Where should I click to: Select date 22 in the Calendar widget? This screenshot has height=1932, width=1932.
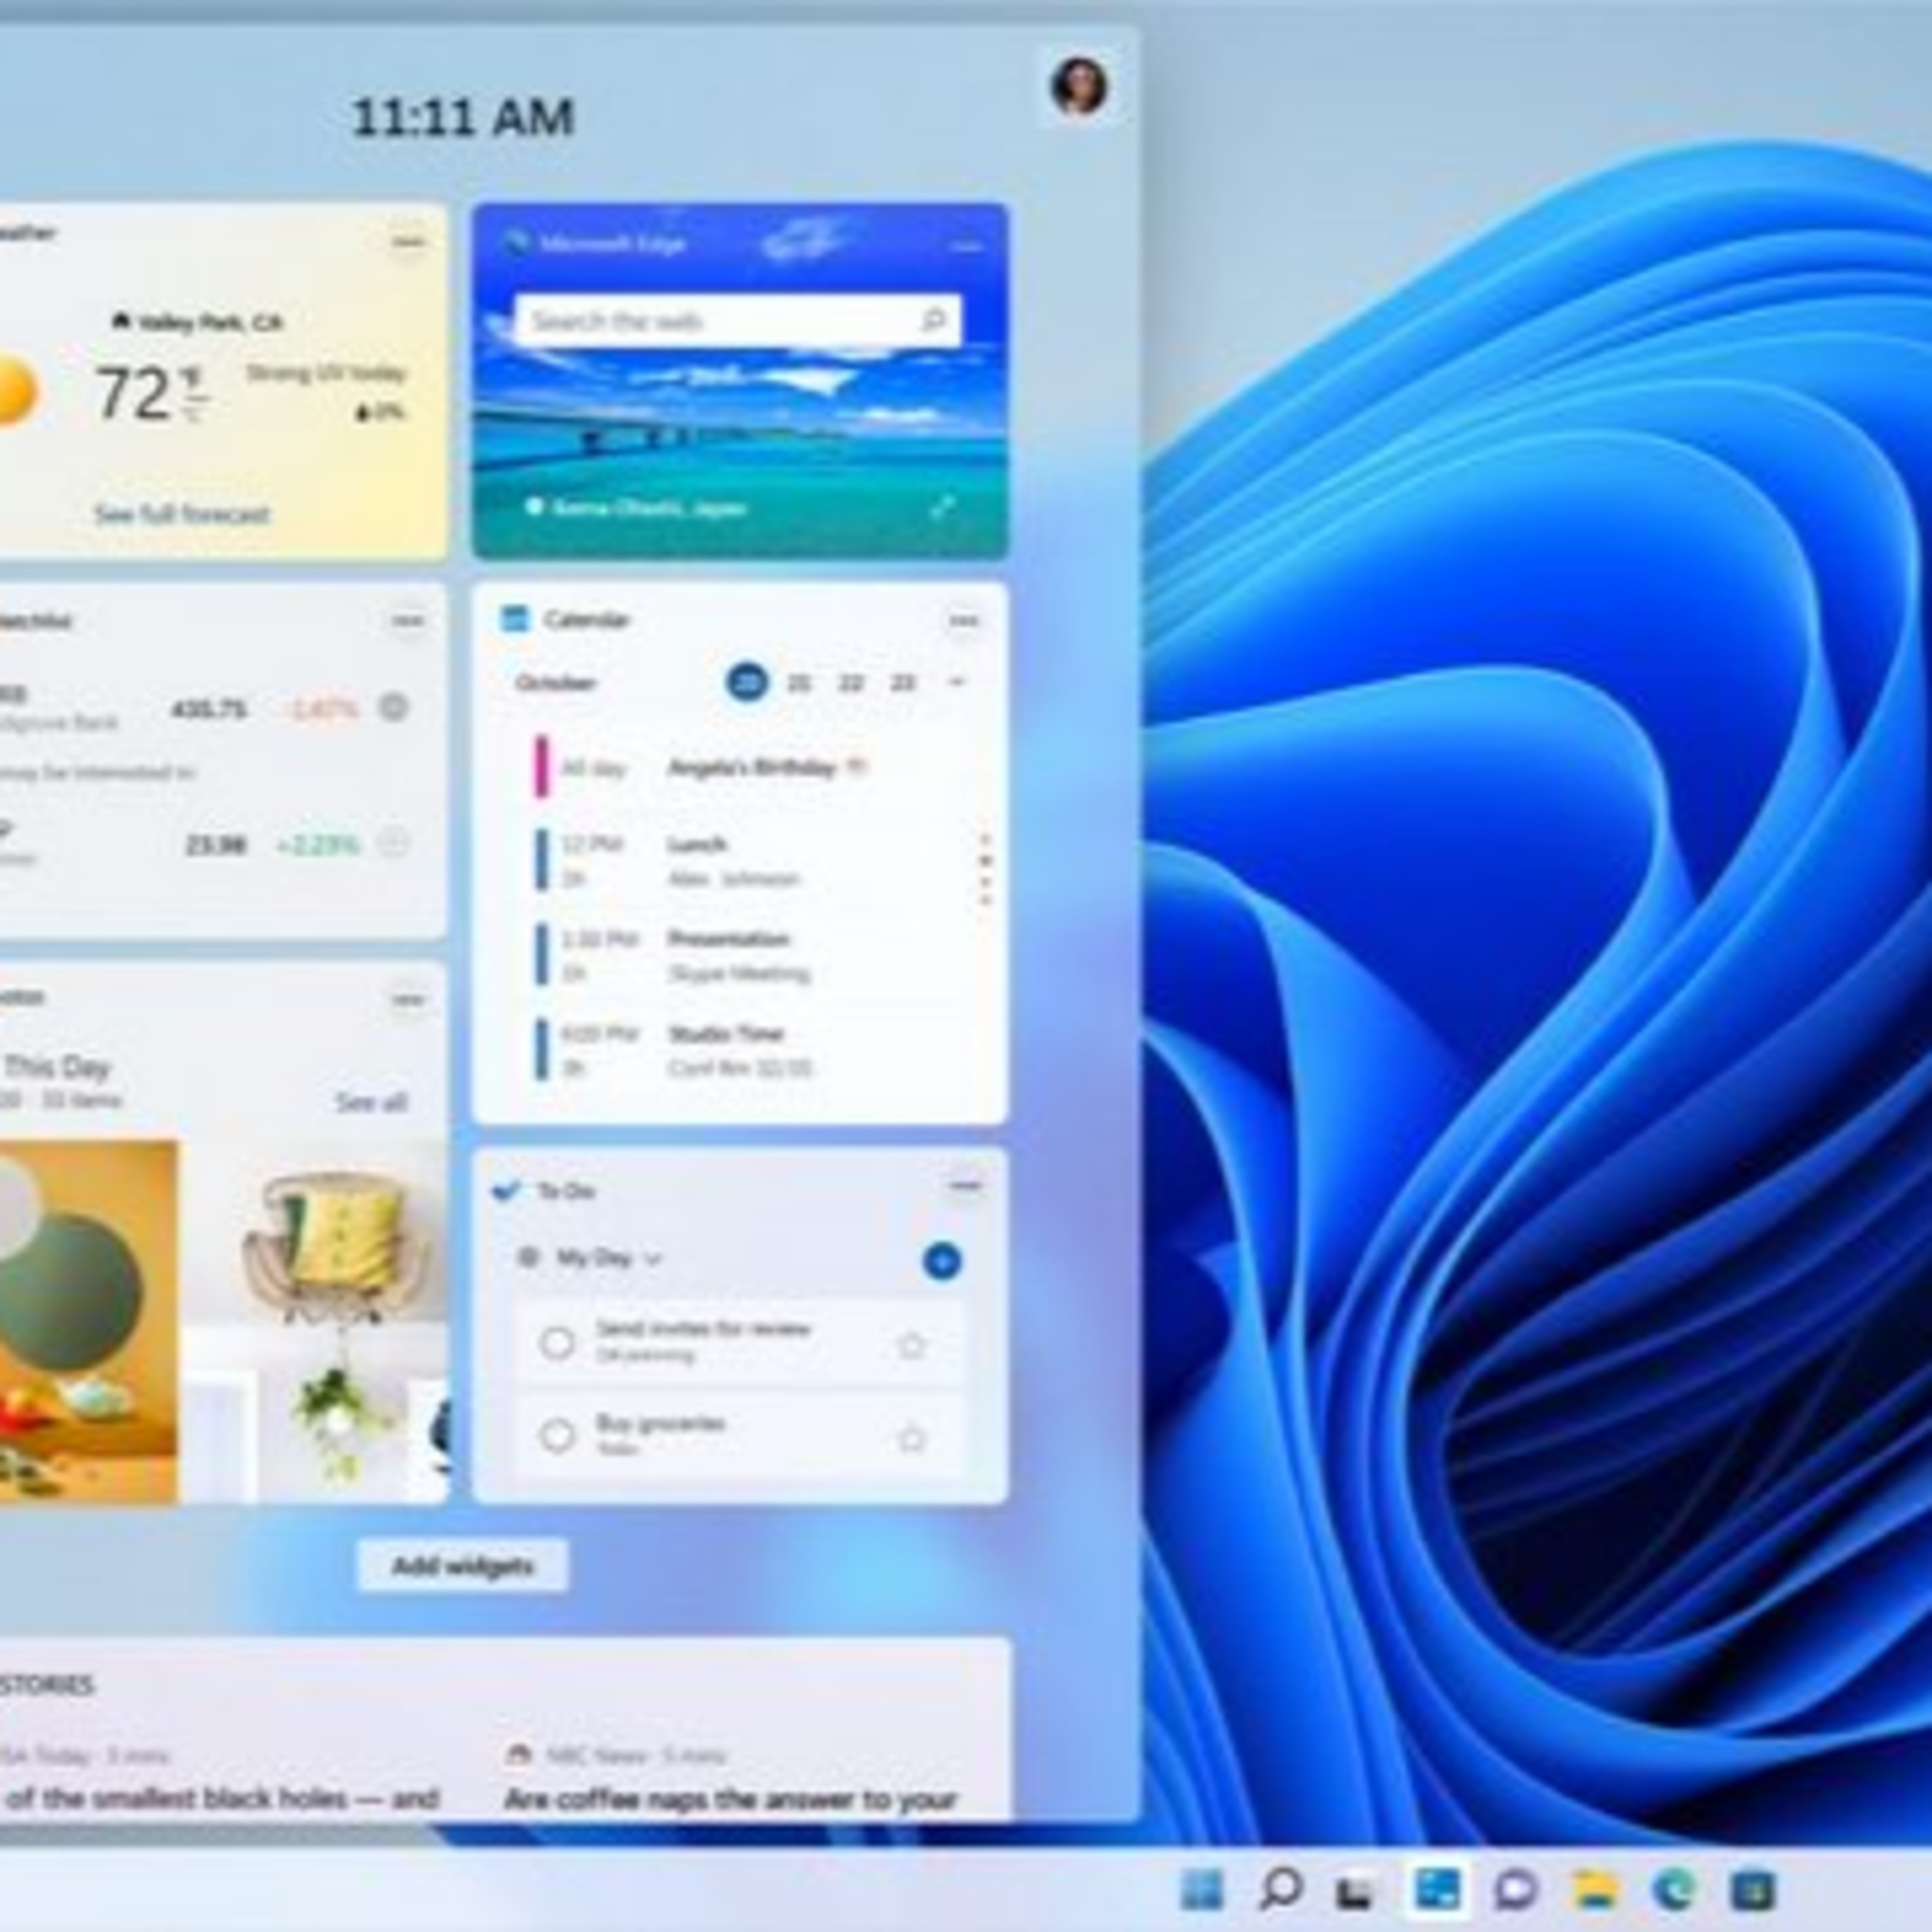[850, 683]
